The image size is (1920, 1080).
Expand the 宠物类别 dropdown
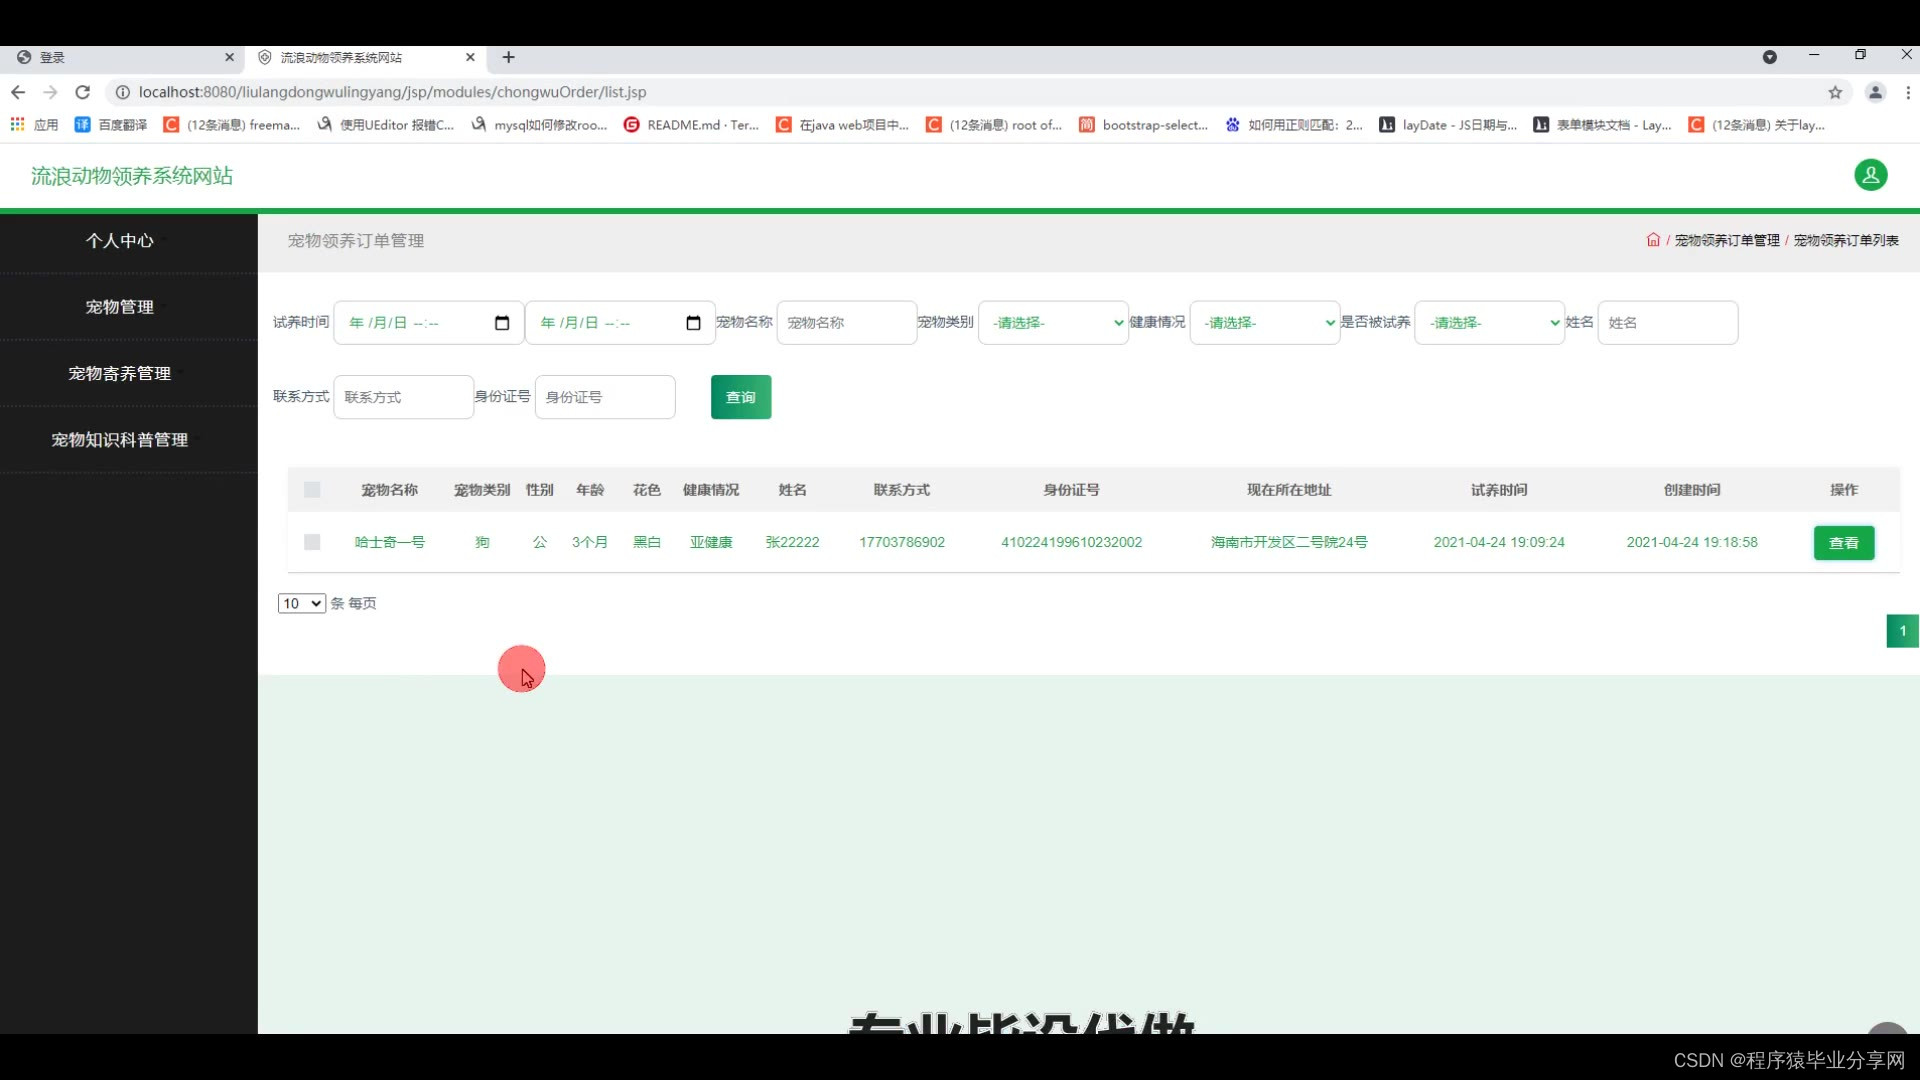point(1053,323)
